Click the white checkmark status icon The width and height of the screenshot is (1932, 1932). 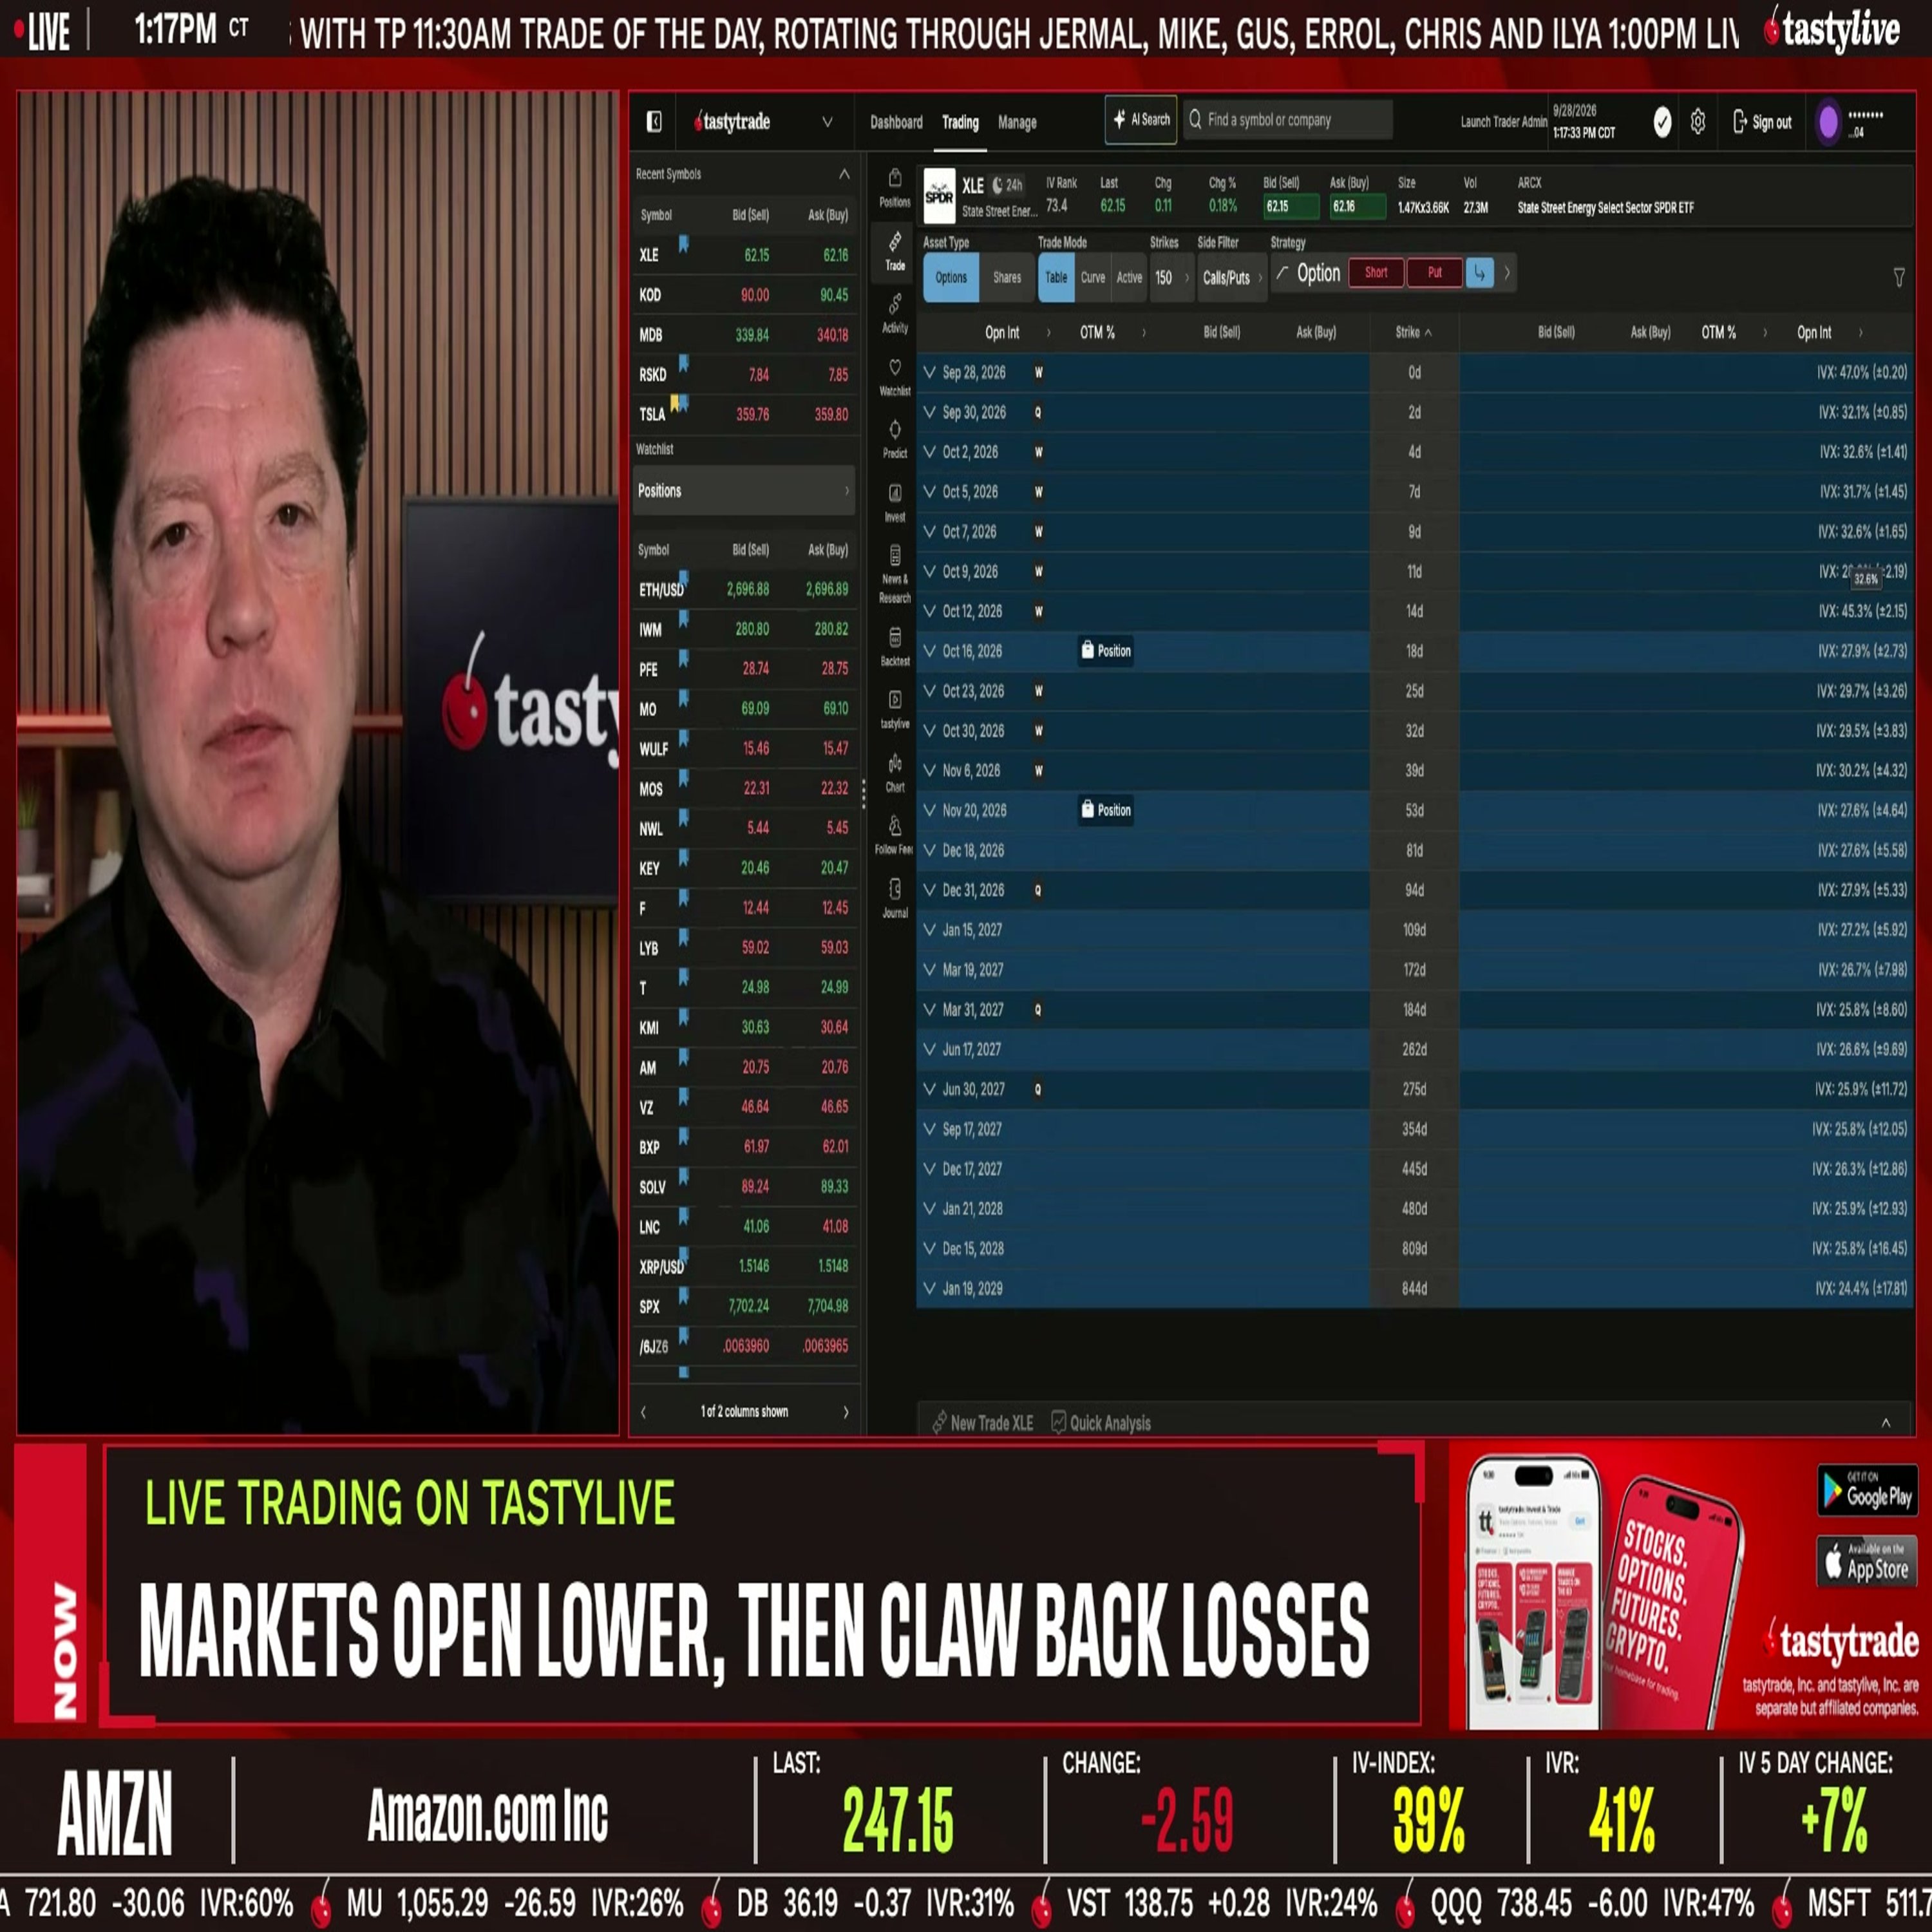[1662, 122]
